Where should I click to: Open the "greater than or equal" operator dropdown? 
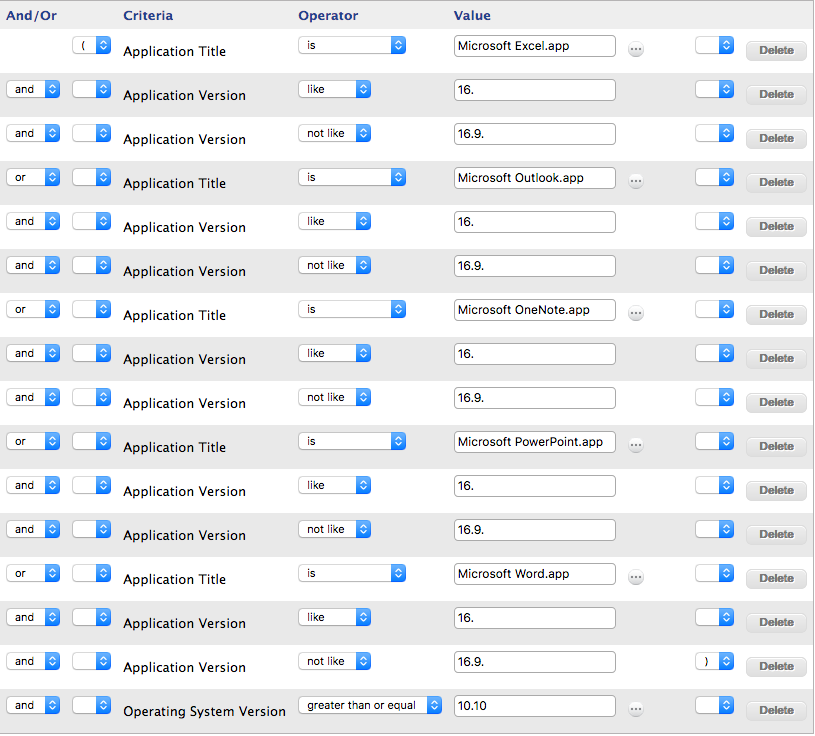click(x=370, y=705)
